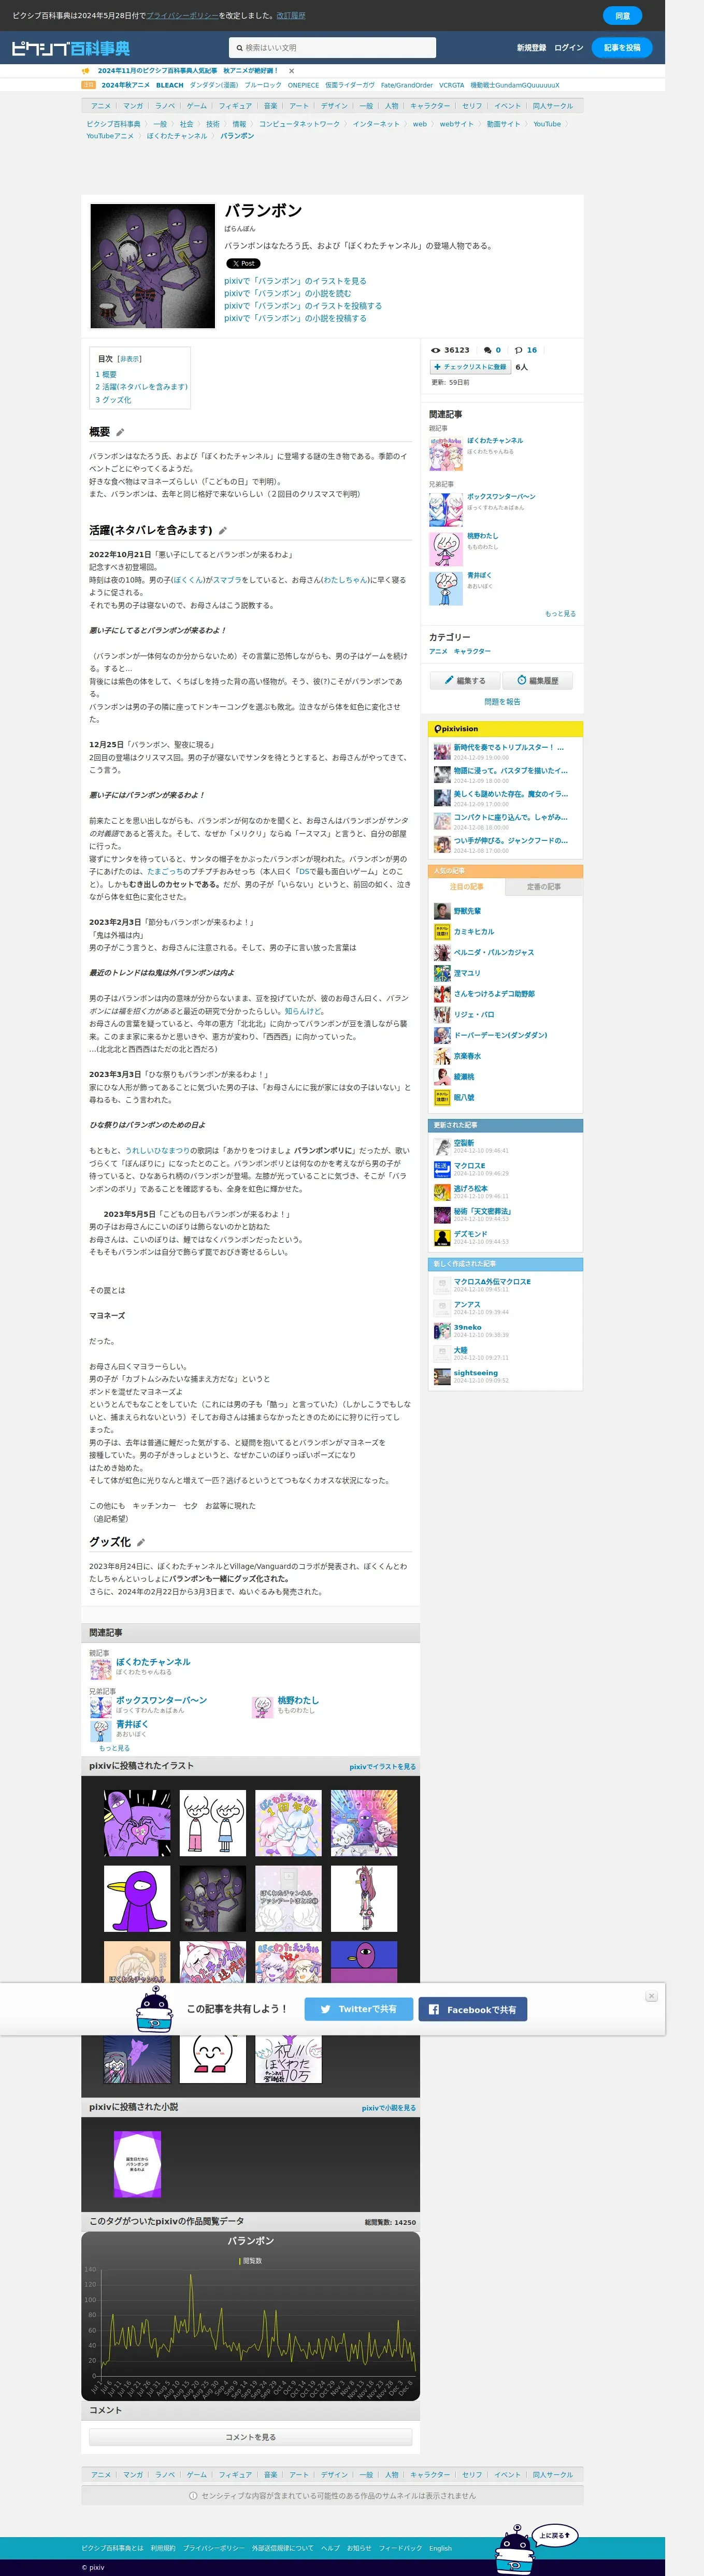Open 空裂斬 updated article link
Screen dimensions: 704x2576
464,1143
